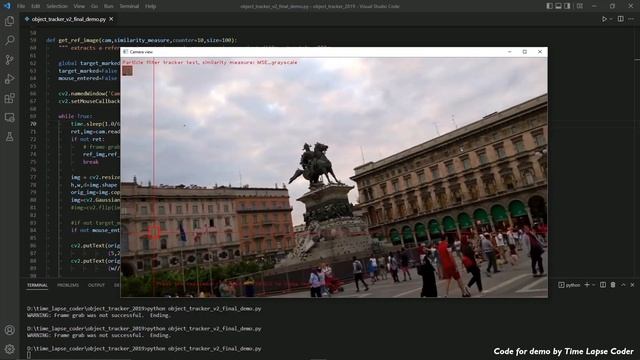The width and height of the screenshot is (640, 360).
Task: Maximize panel size with chevron
Action: point(623,285)
